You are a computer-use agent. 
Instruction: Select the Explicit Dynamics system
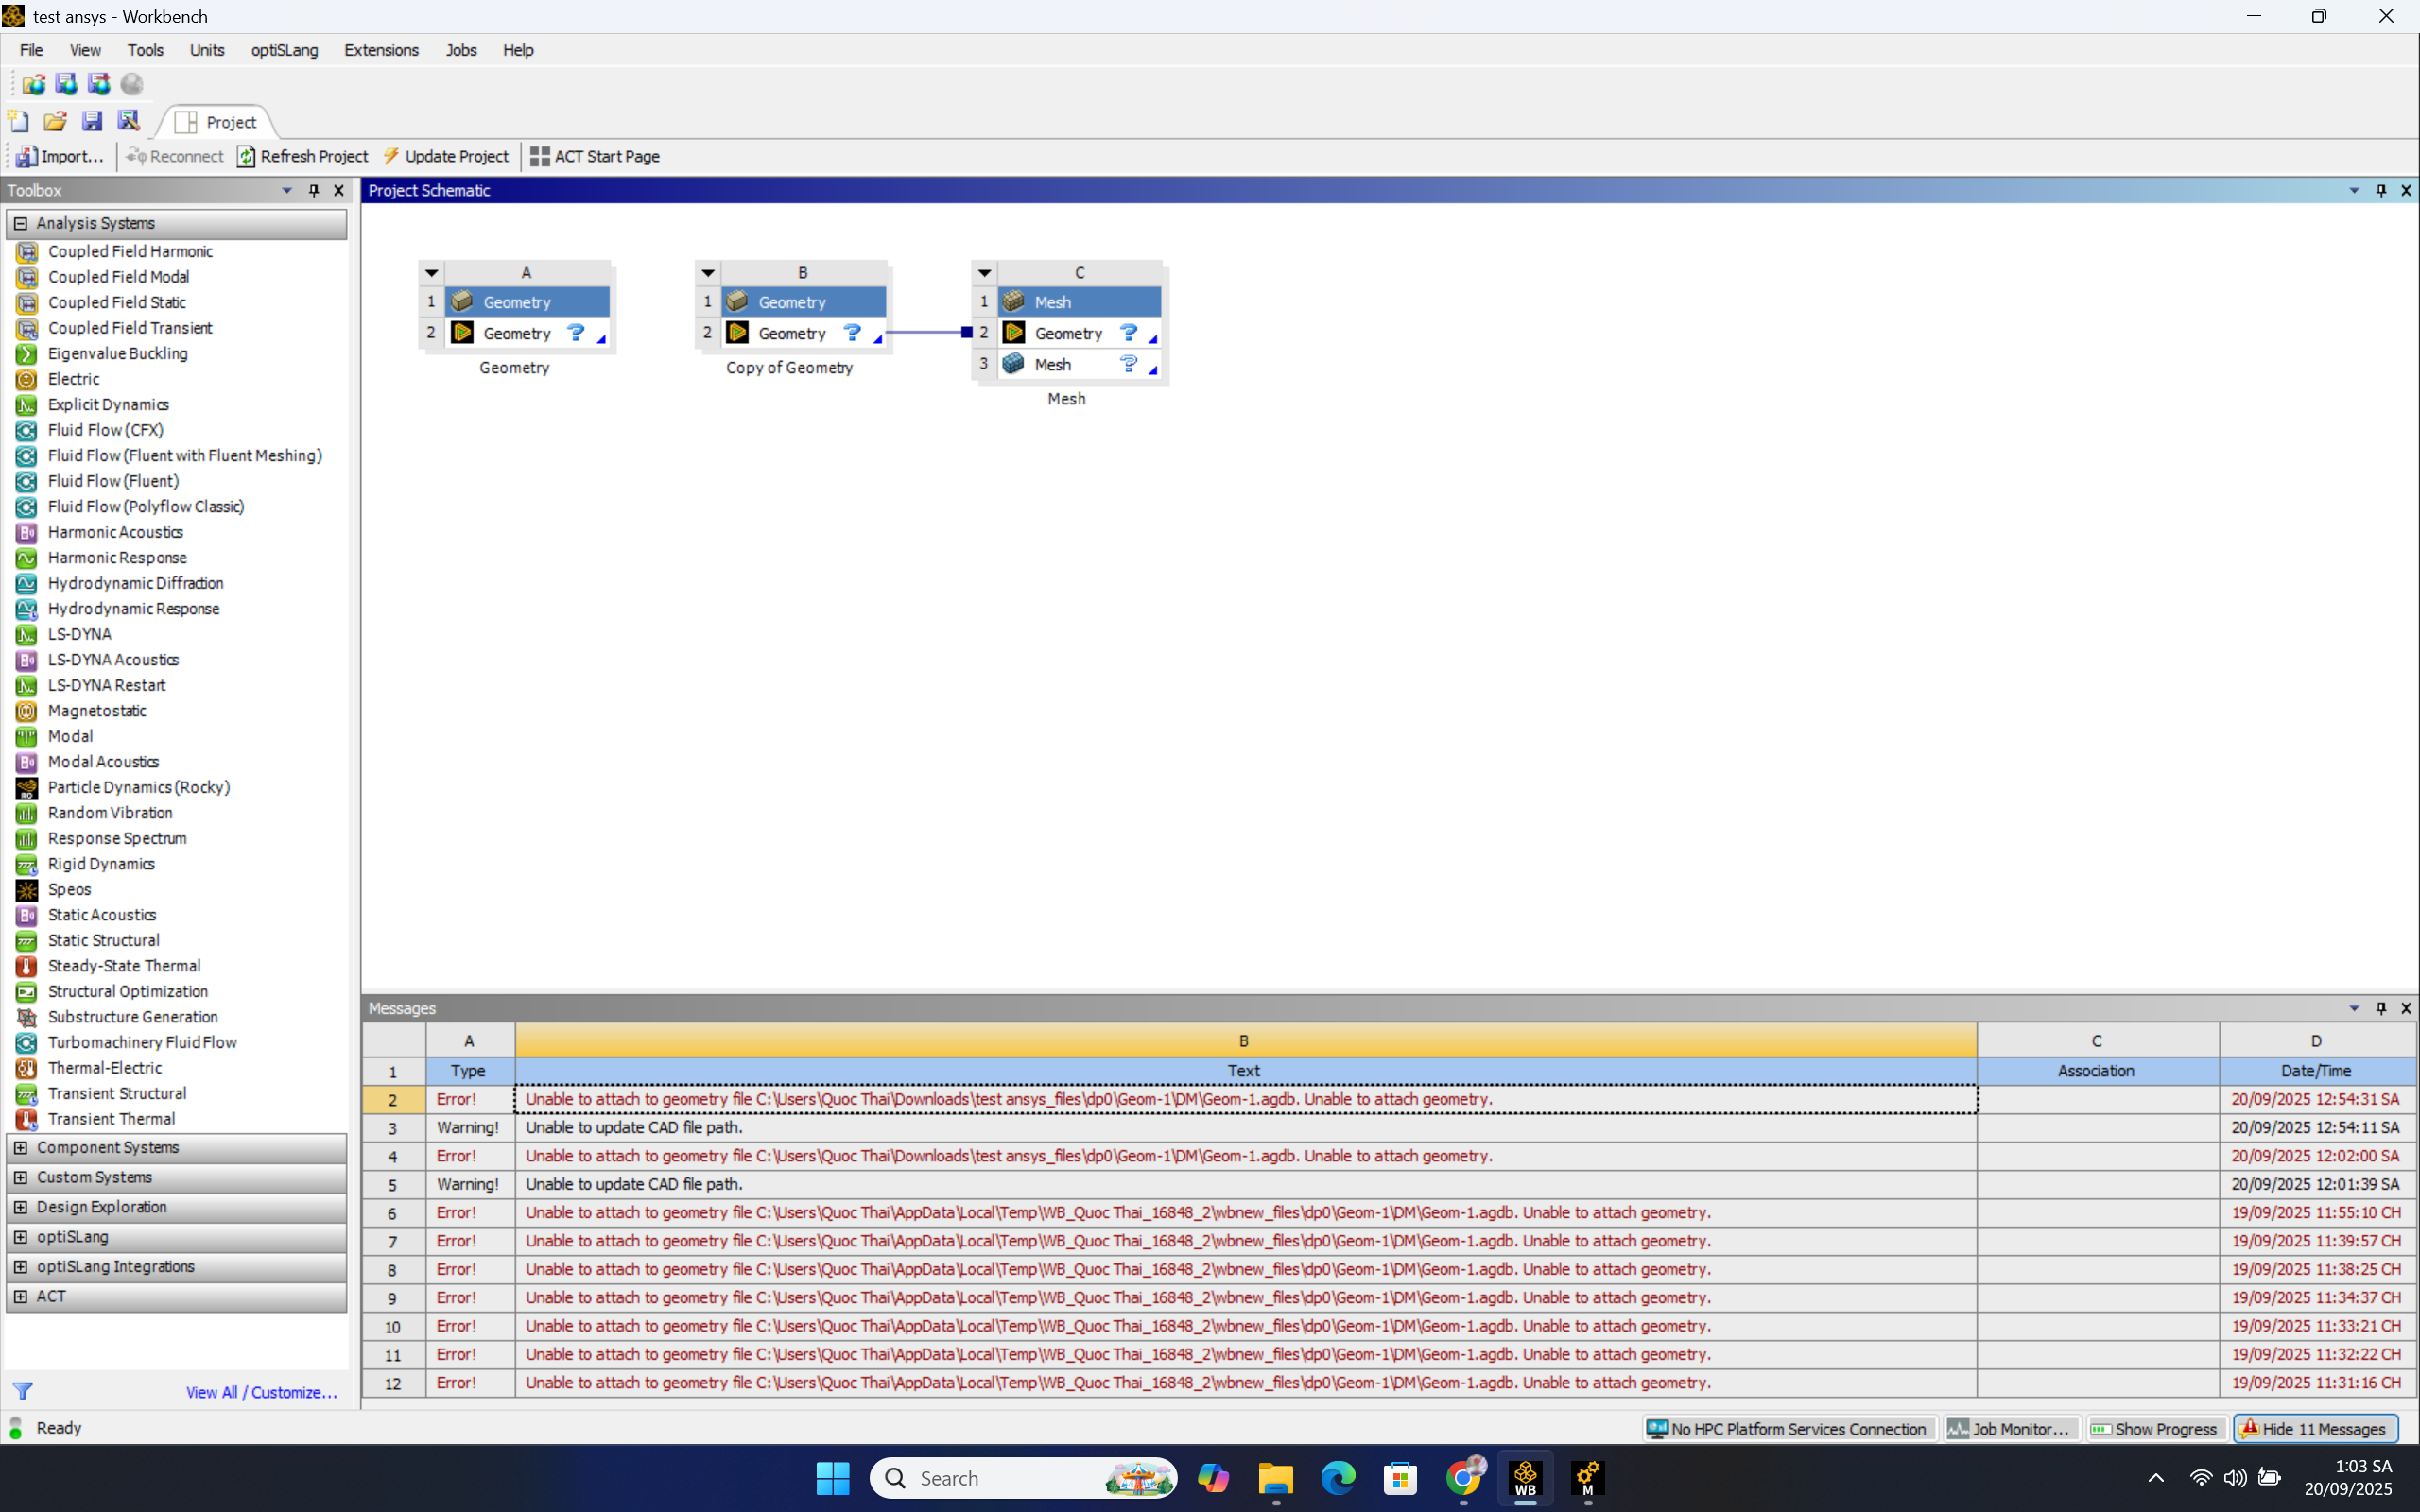(x=108, y=404)
